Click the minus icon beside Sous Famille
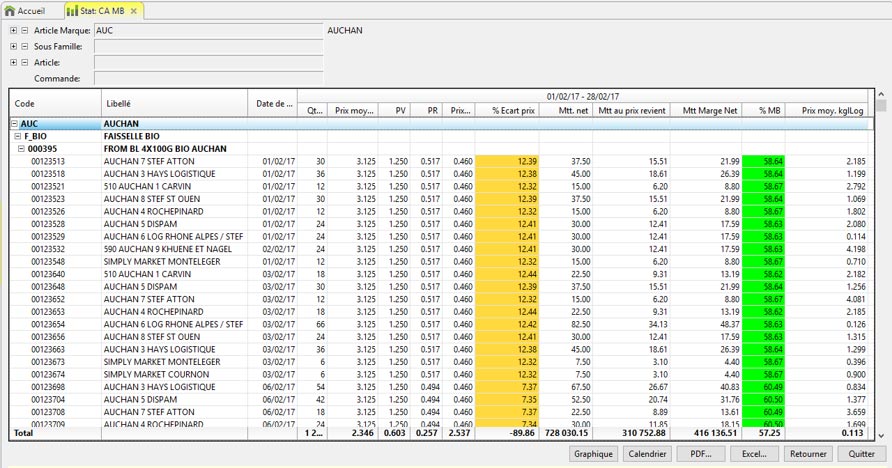This screenshot has width=892, height=468. [24, 47]
